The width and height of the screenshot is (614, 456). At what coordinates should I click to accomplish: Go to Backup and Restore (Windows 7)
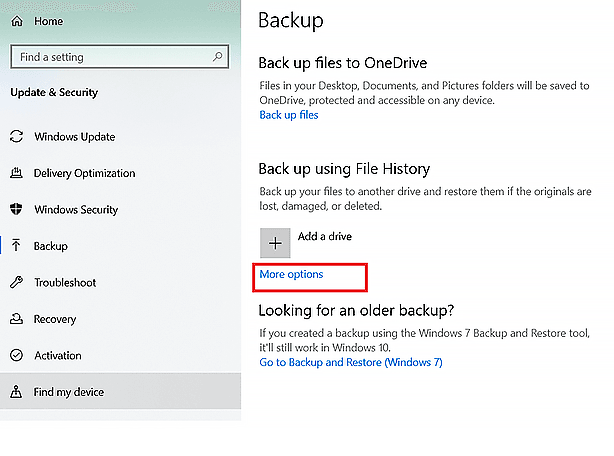pos(350,362)
